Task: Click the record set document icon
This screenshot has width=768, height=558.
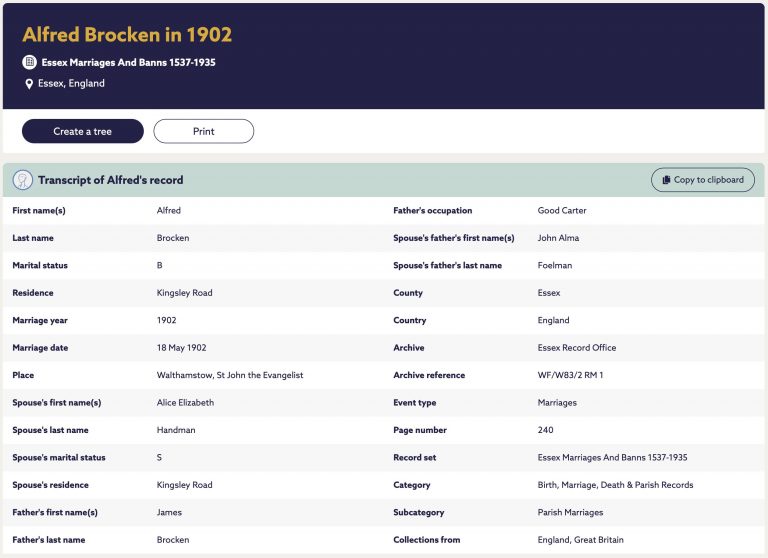Action: point(30,62)
